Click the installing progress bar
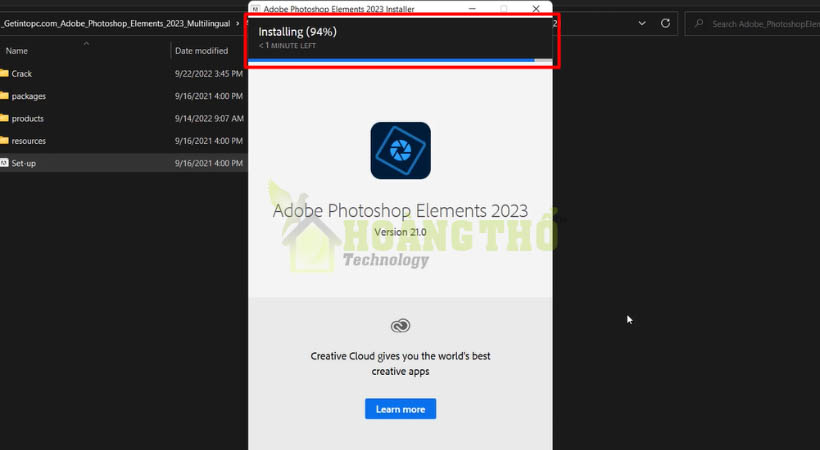Viewport: 820px width, 450px height. (x=400, y=61)
